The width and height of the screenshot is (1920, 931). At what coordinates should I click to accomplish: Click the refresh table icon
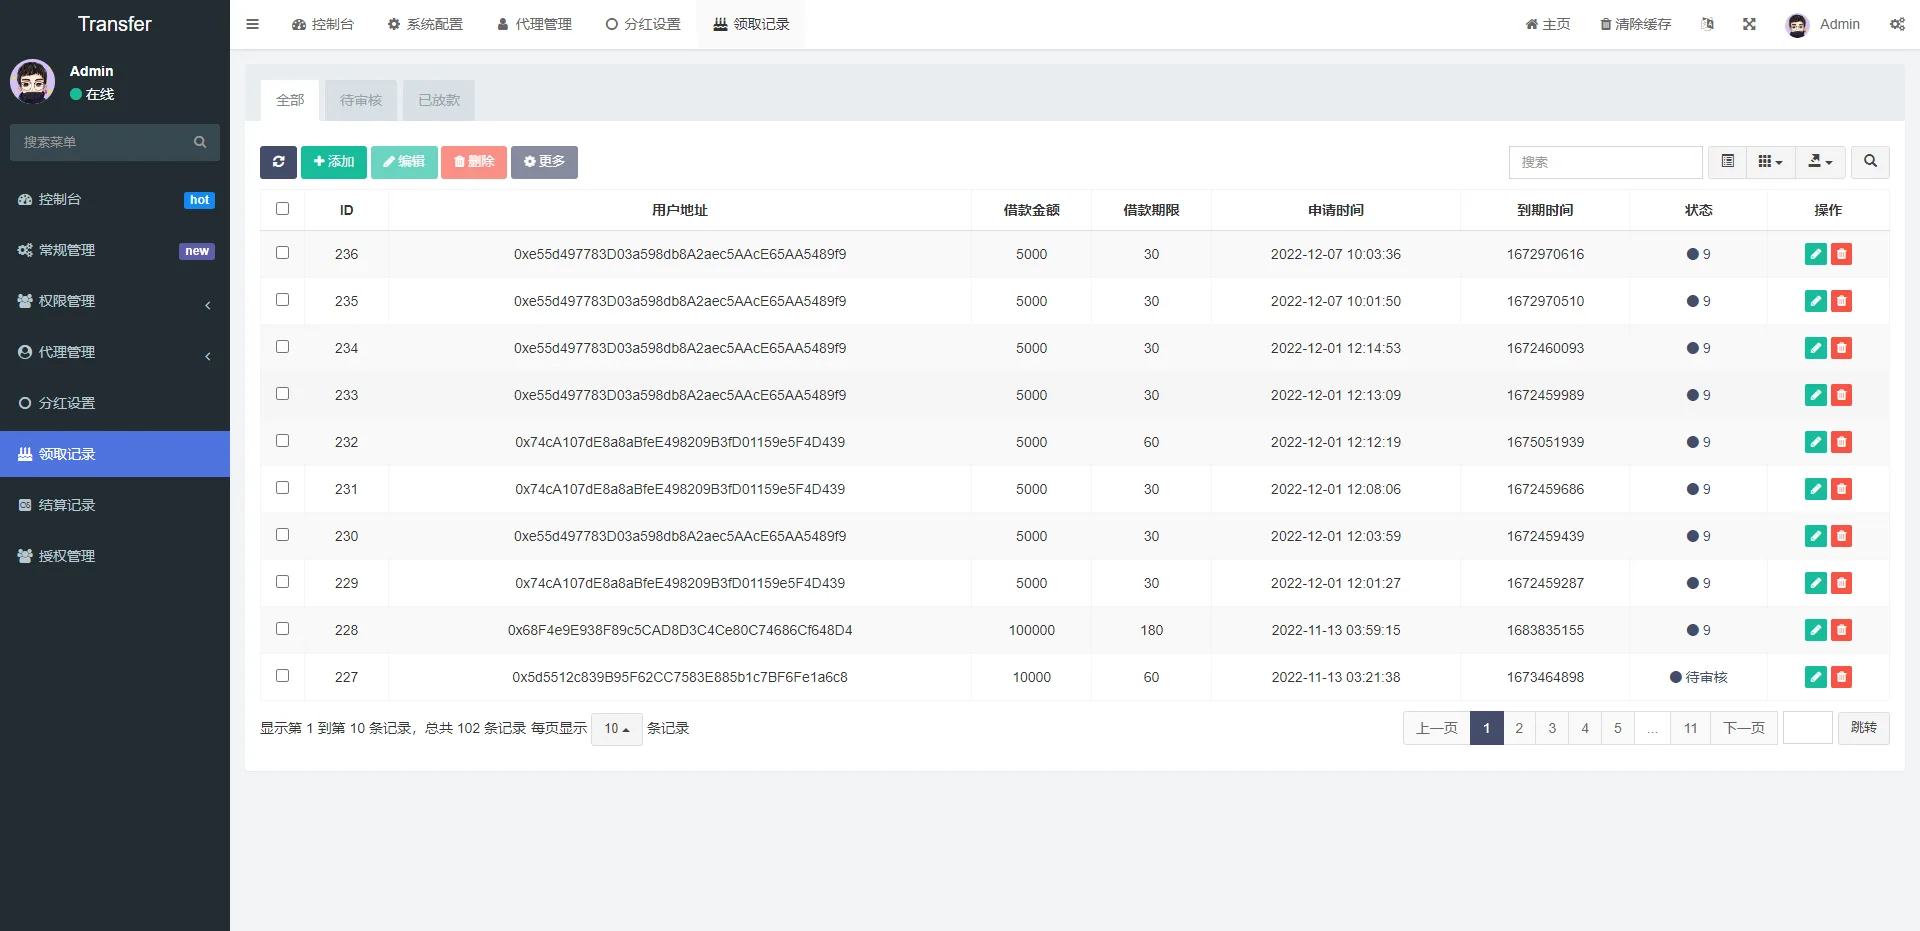tap(278, 161)
